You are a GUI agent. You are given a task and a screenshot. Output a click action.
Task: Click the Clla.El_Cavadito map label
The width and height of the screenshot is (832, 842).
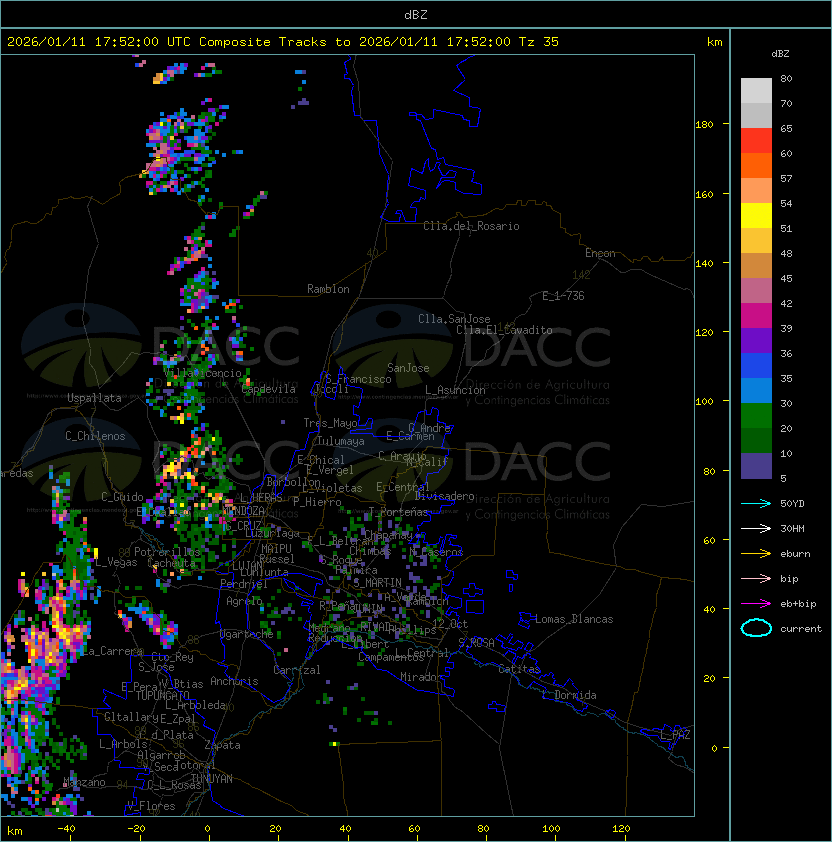(x=504, y=330)
